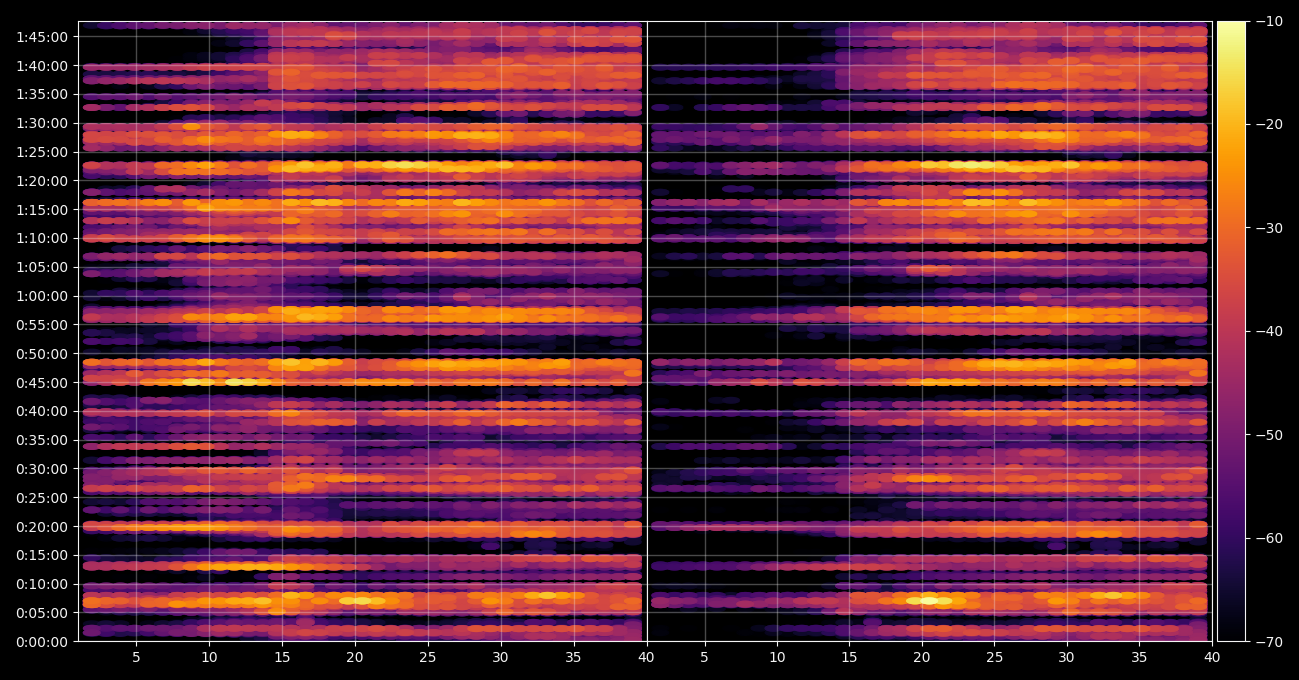Click x-axis label 25 of left heatmap panel
Viewport: 1299px width, 680px height.
pos(428,658)
